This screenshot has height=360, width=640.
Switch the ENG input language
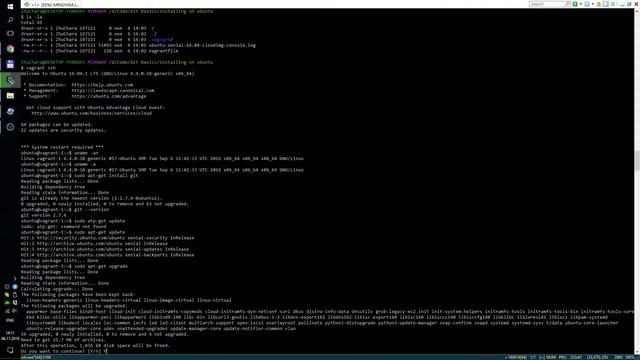(x=10, y=320)
